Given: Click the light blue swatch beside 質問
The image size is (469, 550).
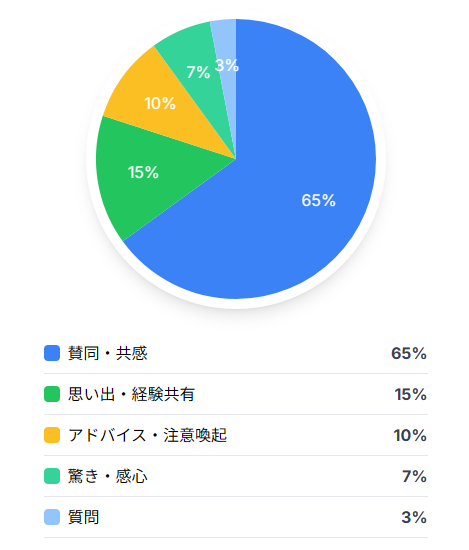Looking at the screenshot, I should pos(52,517).
